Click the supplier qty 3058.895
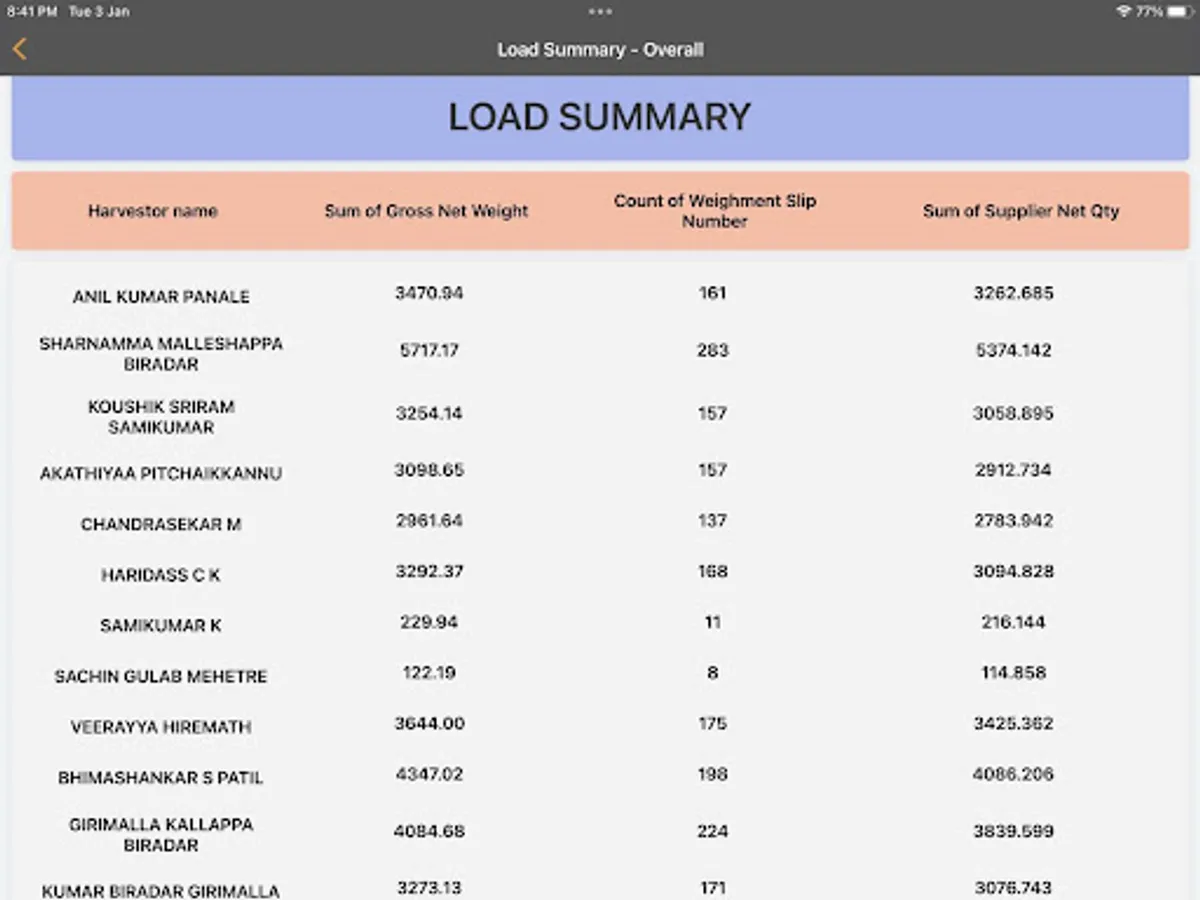Screen dimensions: 1200x900 pos(1013,413)
